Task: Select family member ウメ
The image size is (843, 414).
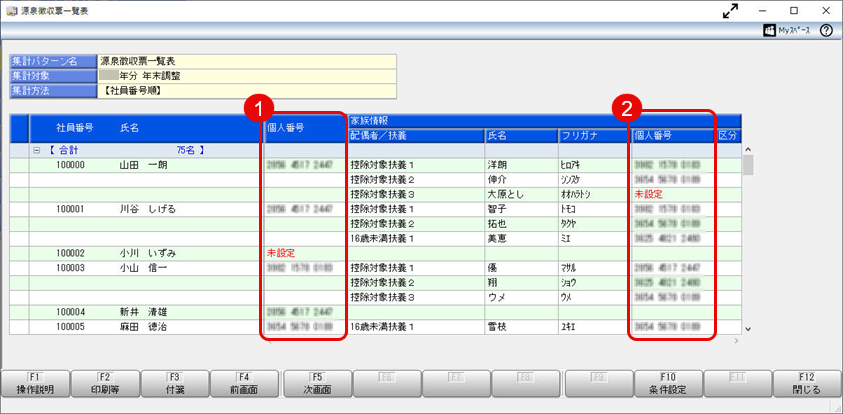Action: [x=496, y=297]
